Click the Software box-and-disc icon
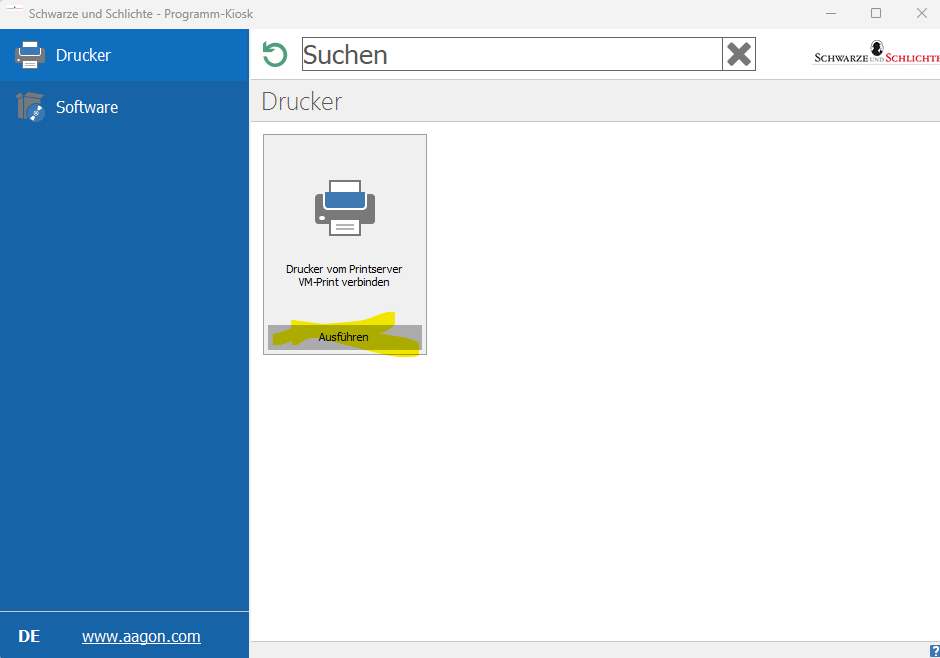 tap(30, 107)
